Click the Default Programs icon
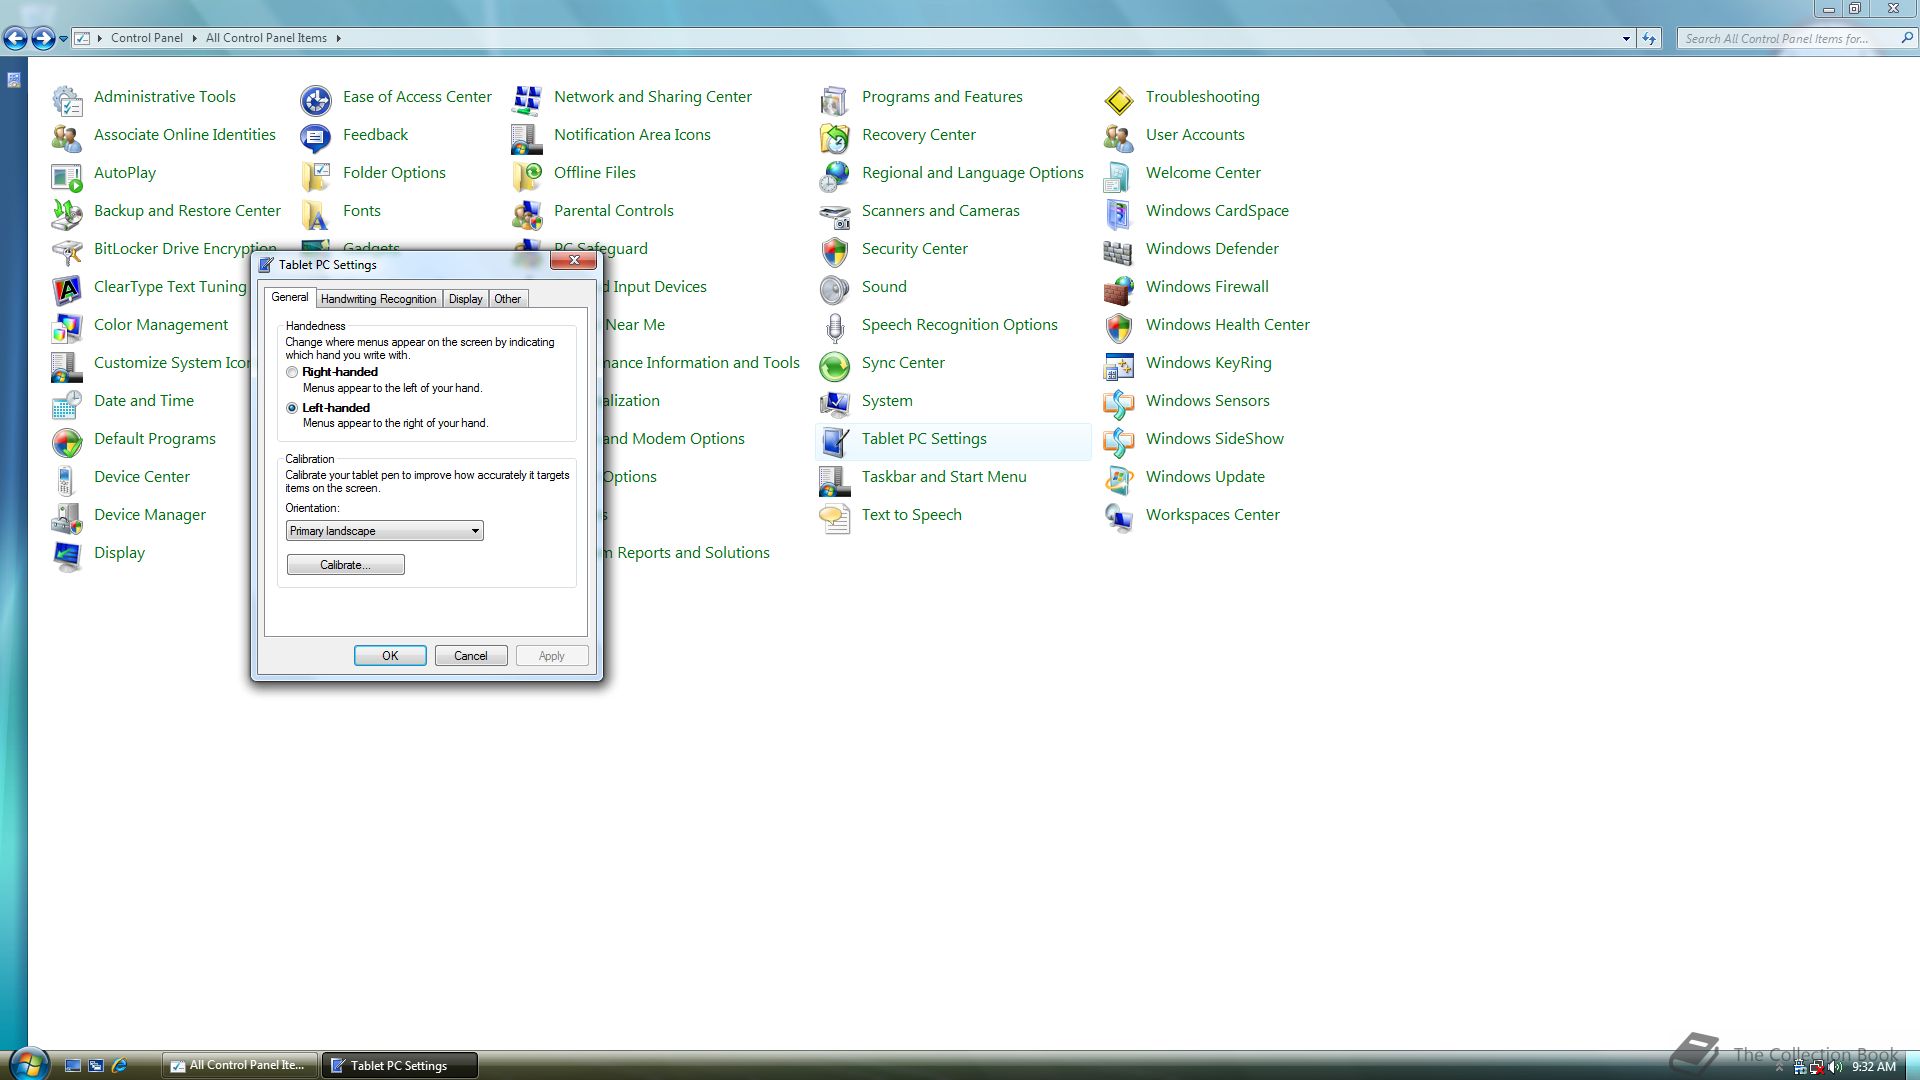This screenshot has width=1920, height=1080. (x=67, y=441)
